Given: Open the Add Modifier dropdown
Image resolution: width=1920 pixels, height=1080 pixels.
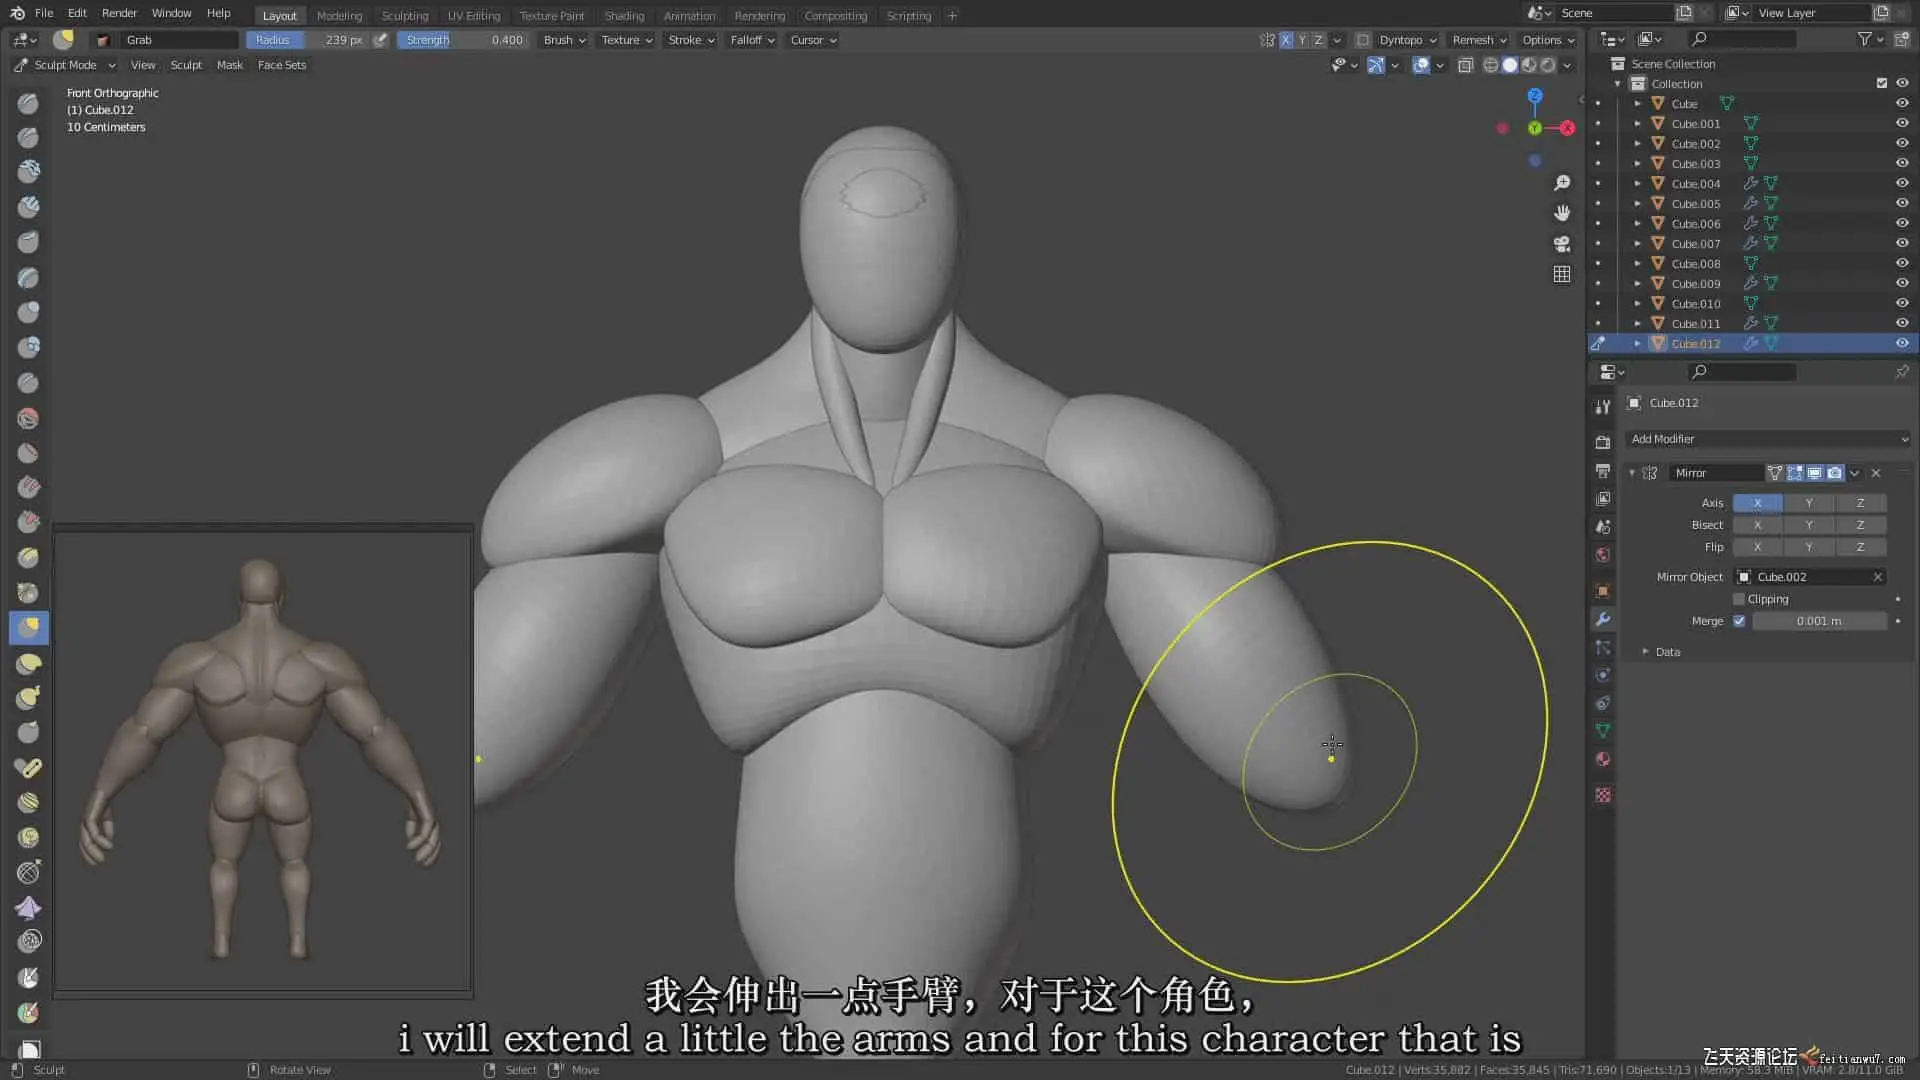Looking at the screenshot, I should click(x=1767, y=439).
